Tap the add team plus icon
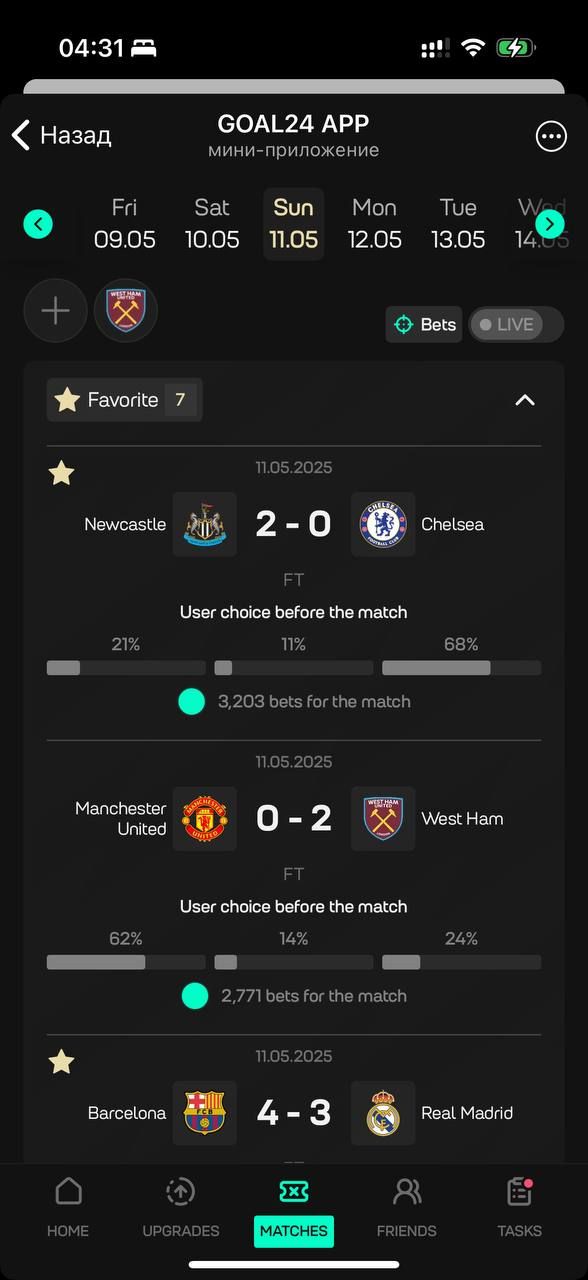The height and width of the screenshot is (1280, 588). [x=55, y=310]
